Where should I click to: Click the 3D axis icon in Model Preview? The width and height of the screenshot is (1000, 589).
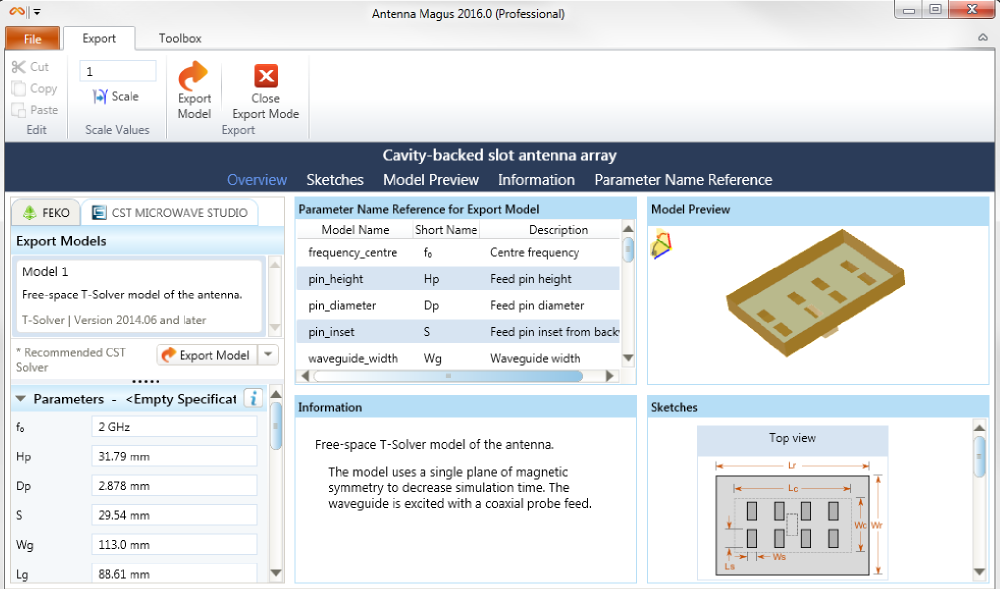point(661,245)
